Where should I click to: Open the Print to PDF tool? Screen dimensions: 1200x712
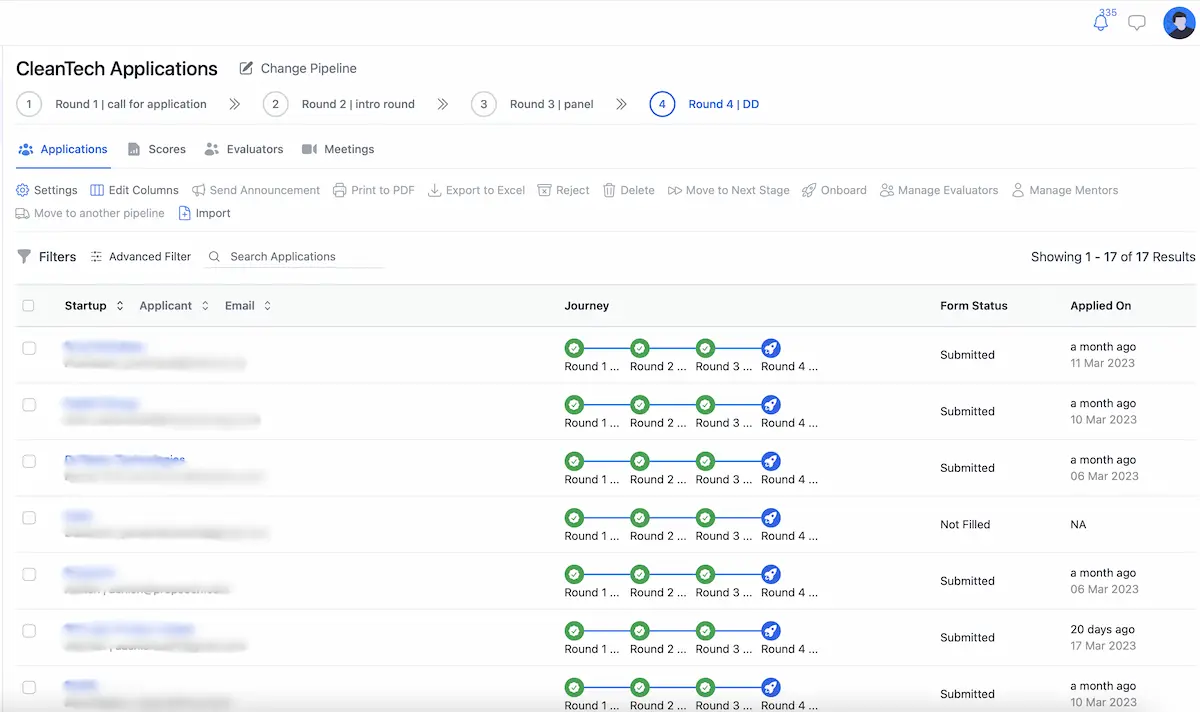(x=373, y=190)
